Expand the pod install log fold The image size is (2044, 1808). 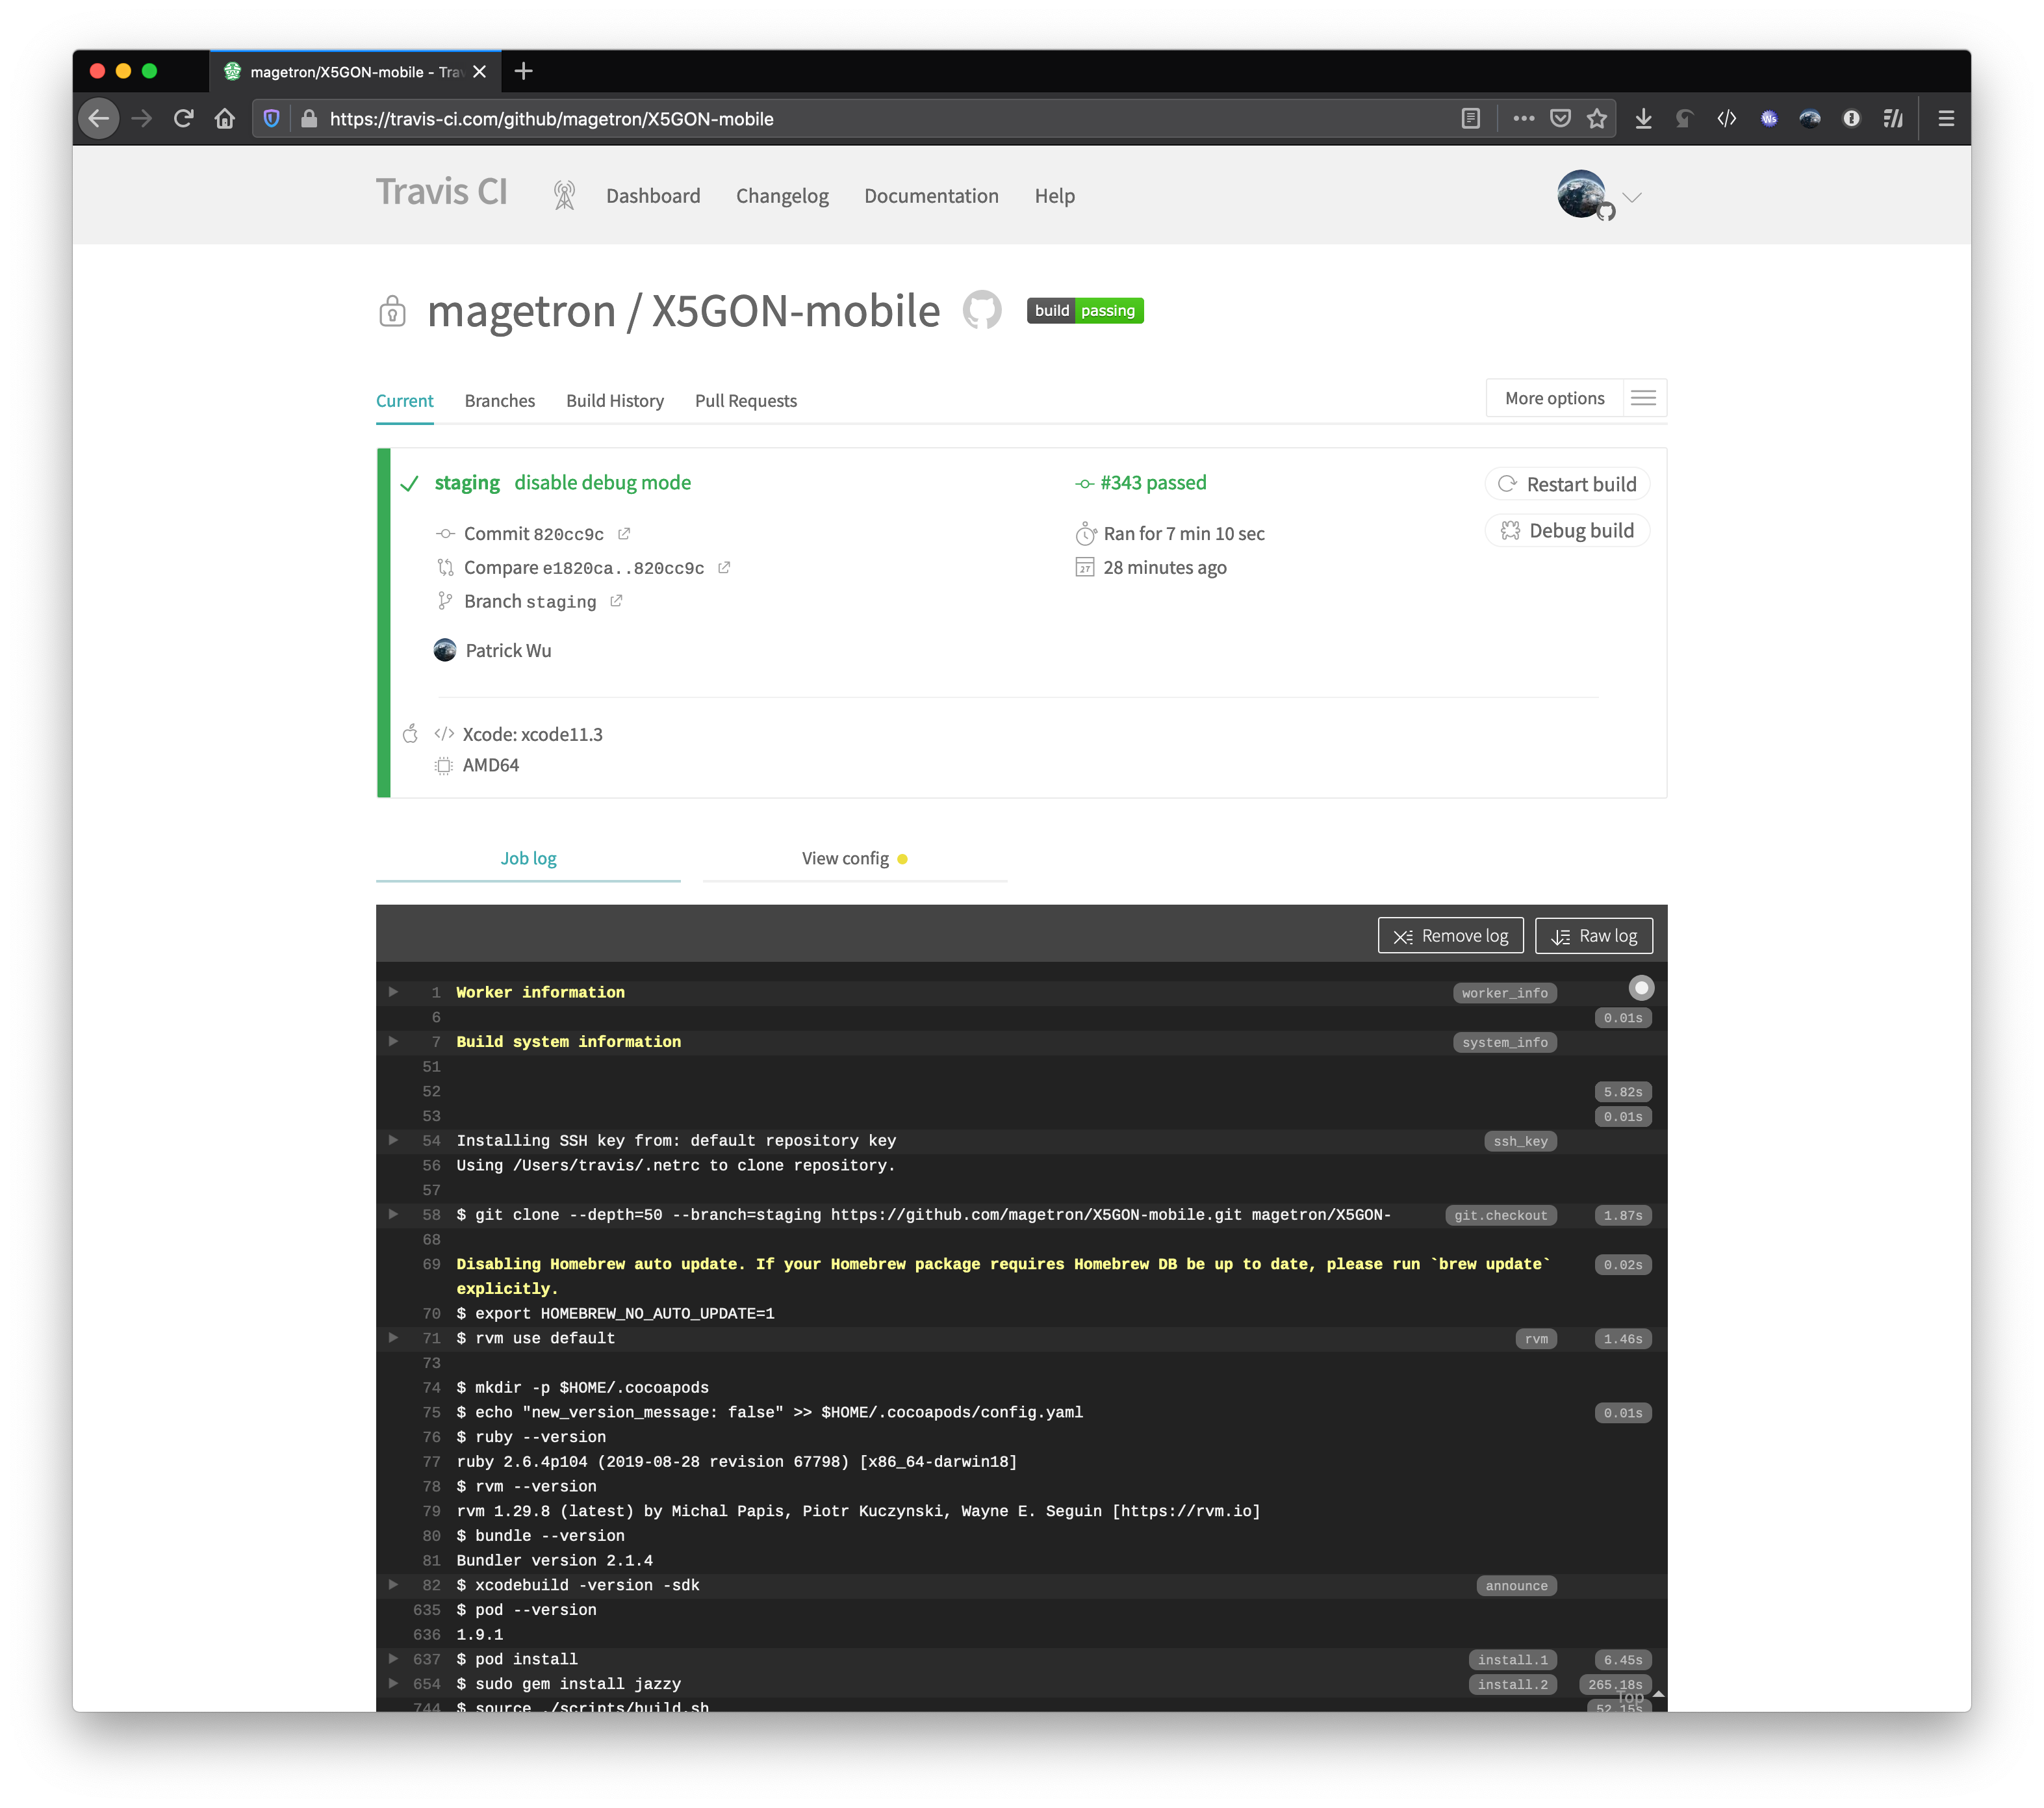click(x=394, y=1659)
